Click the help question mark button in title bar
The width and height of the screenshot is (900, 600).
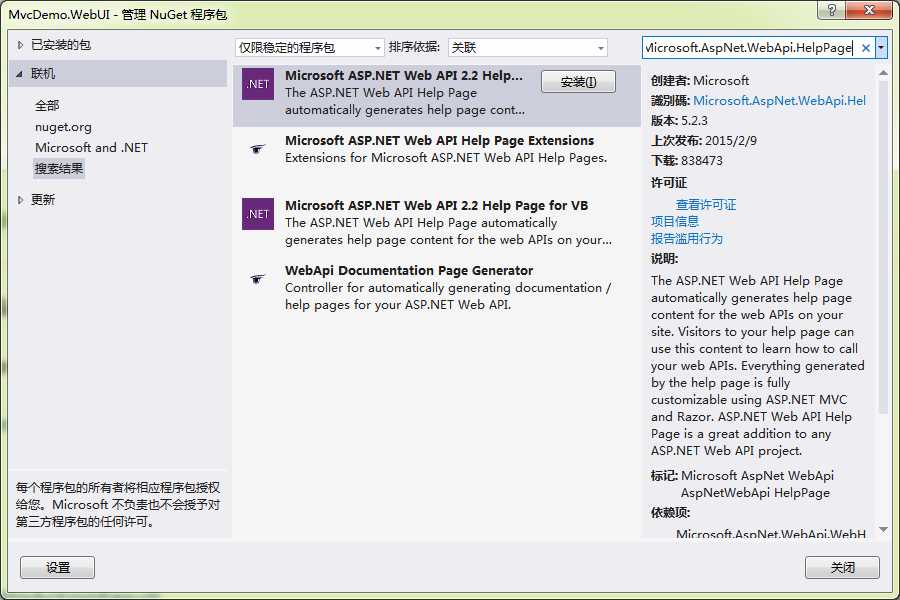point(832,10)
